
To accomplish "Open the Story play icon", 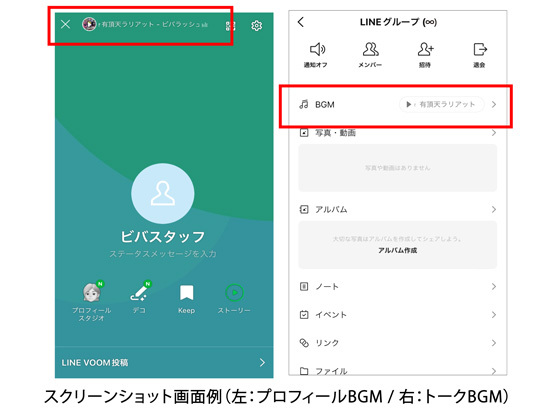I will (234, 292).
